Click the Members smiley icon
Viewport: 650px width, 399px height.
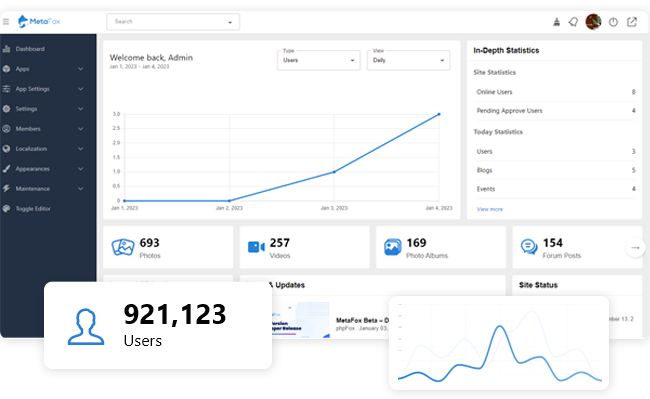pos(6,129)
